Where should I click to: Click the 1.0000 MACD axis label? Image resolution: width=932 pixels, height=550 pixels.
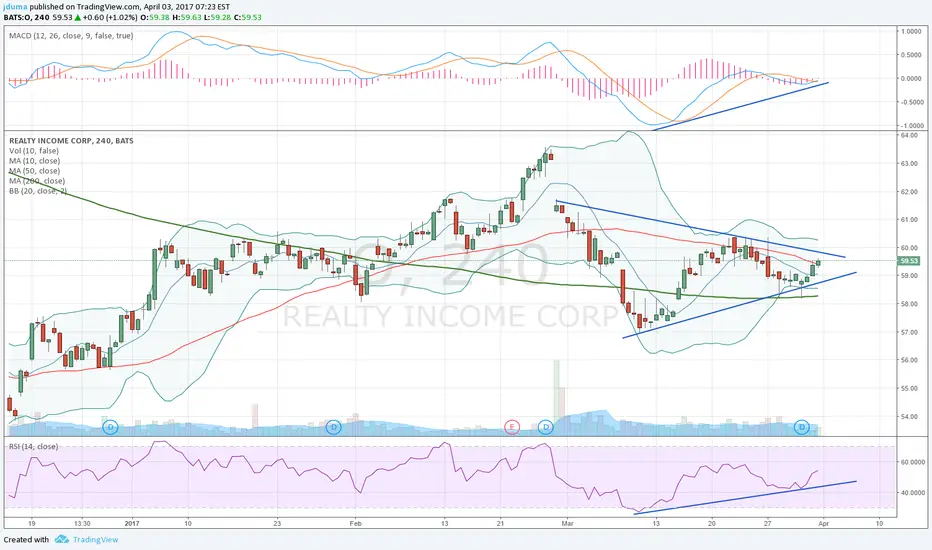(x=911, y=32)
